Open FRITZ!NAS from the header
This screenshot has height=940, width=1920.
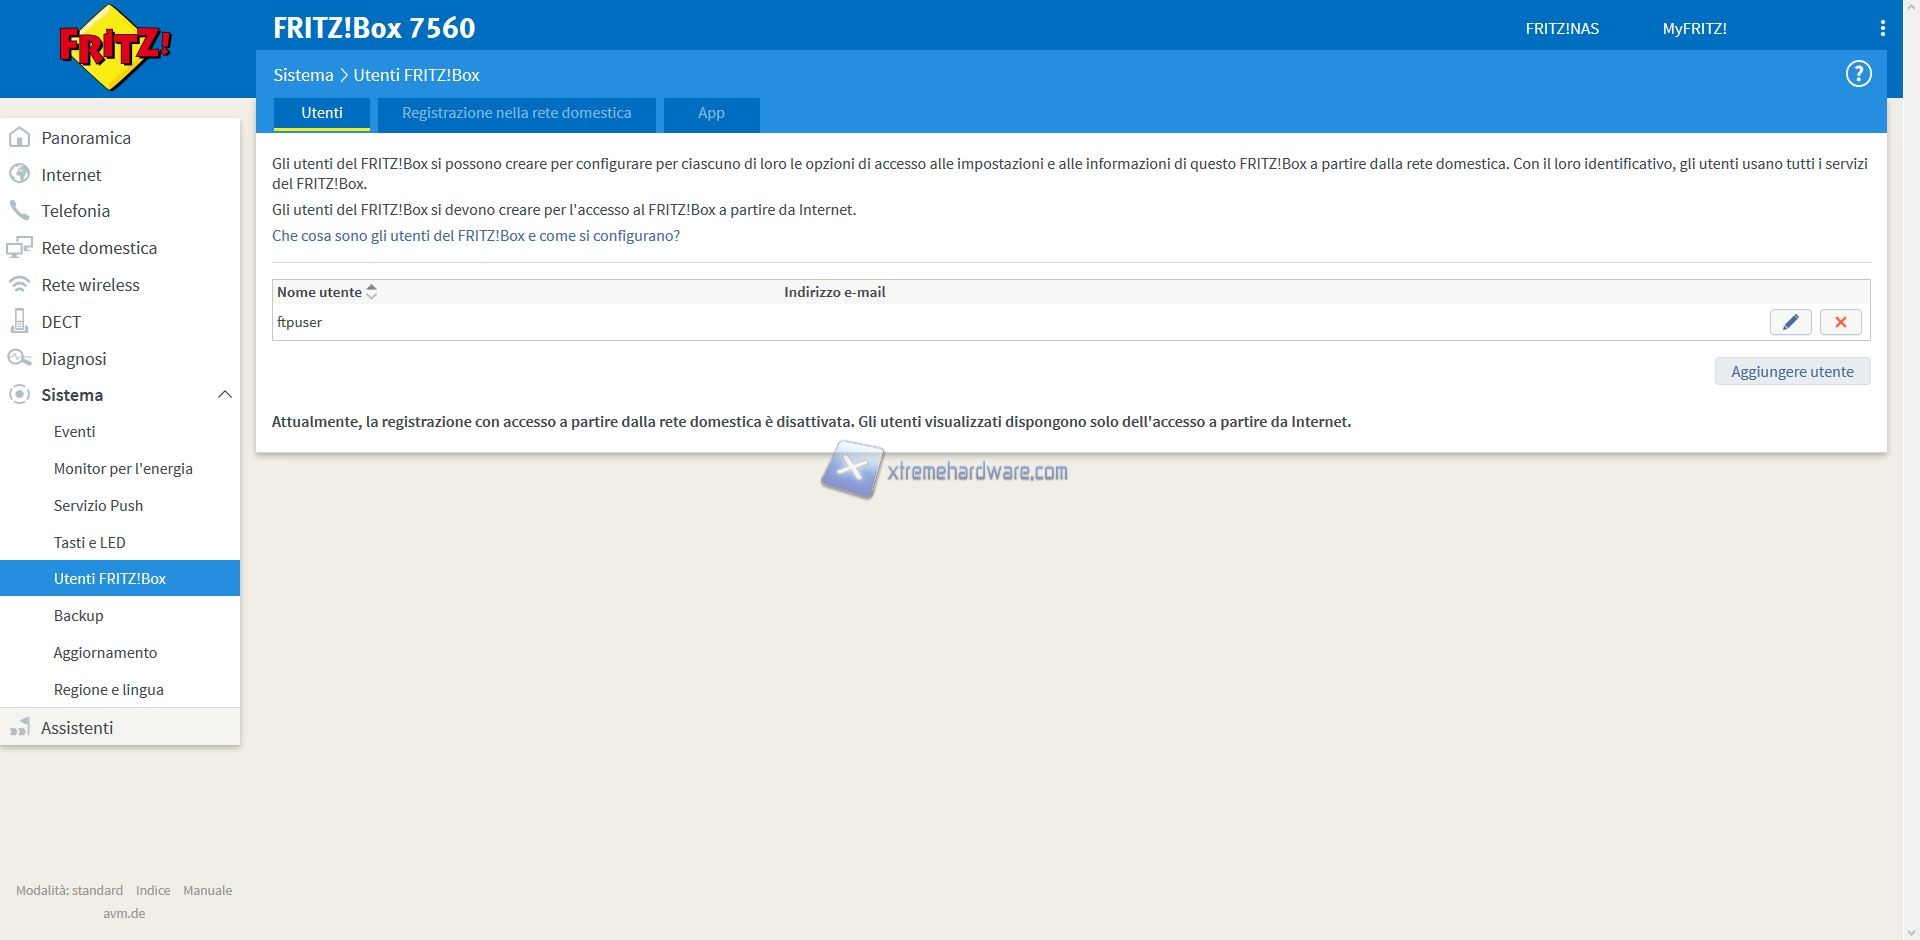[x=1561, y=29]
